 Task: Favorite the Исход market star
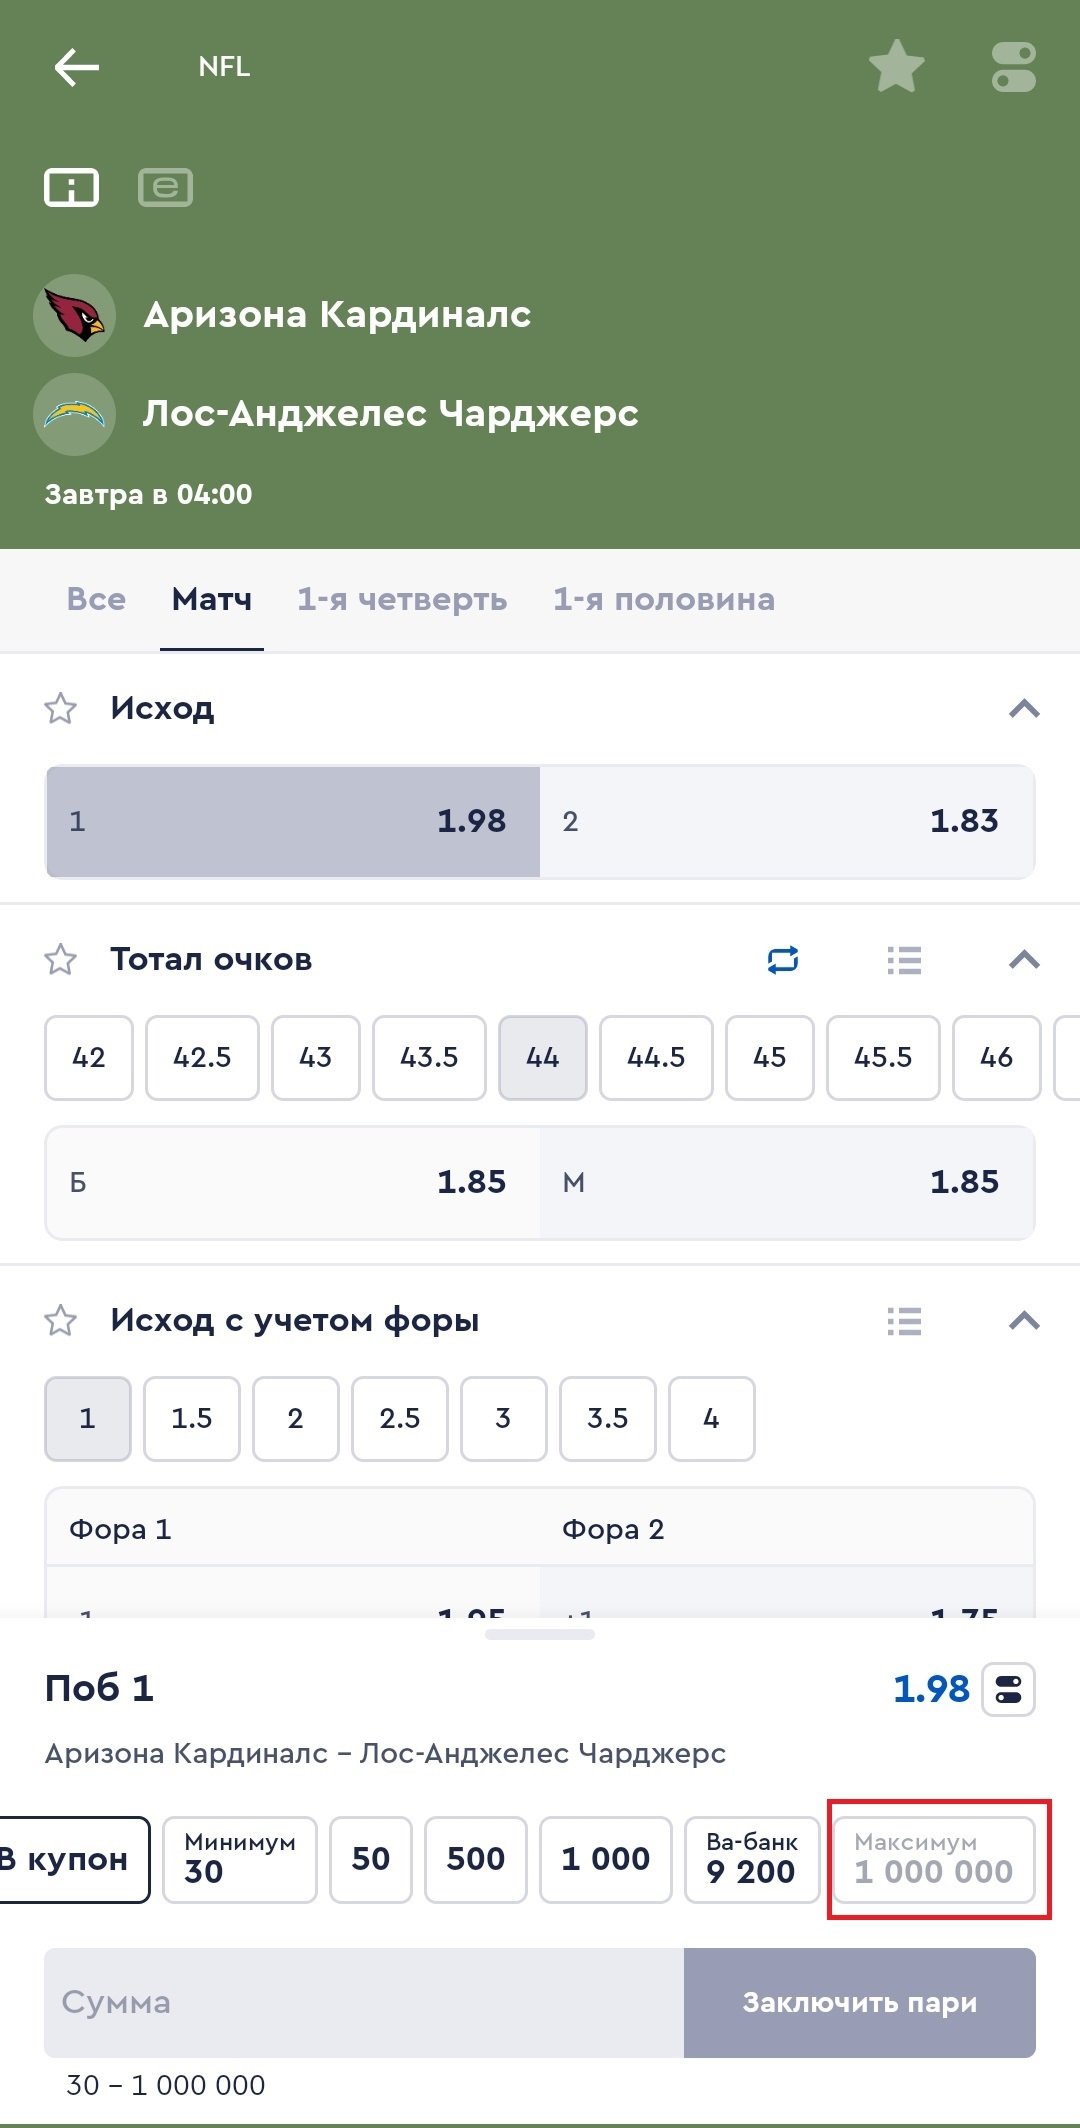61,709
